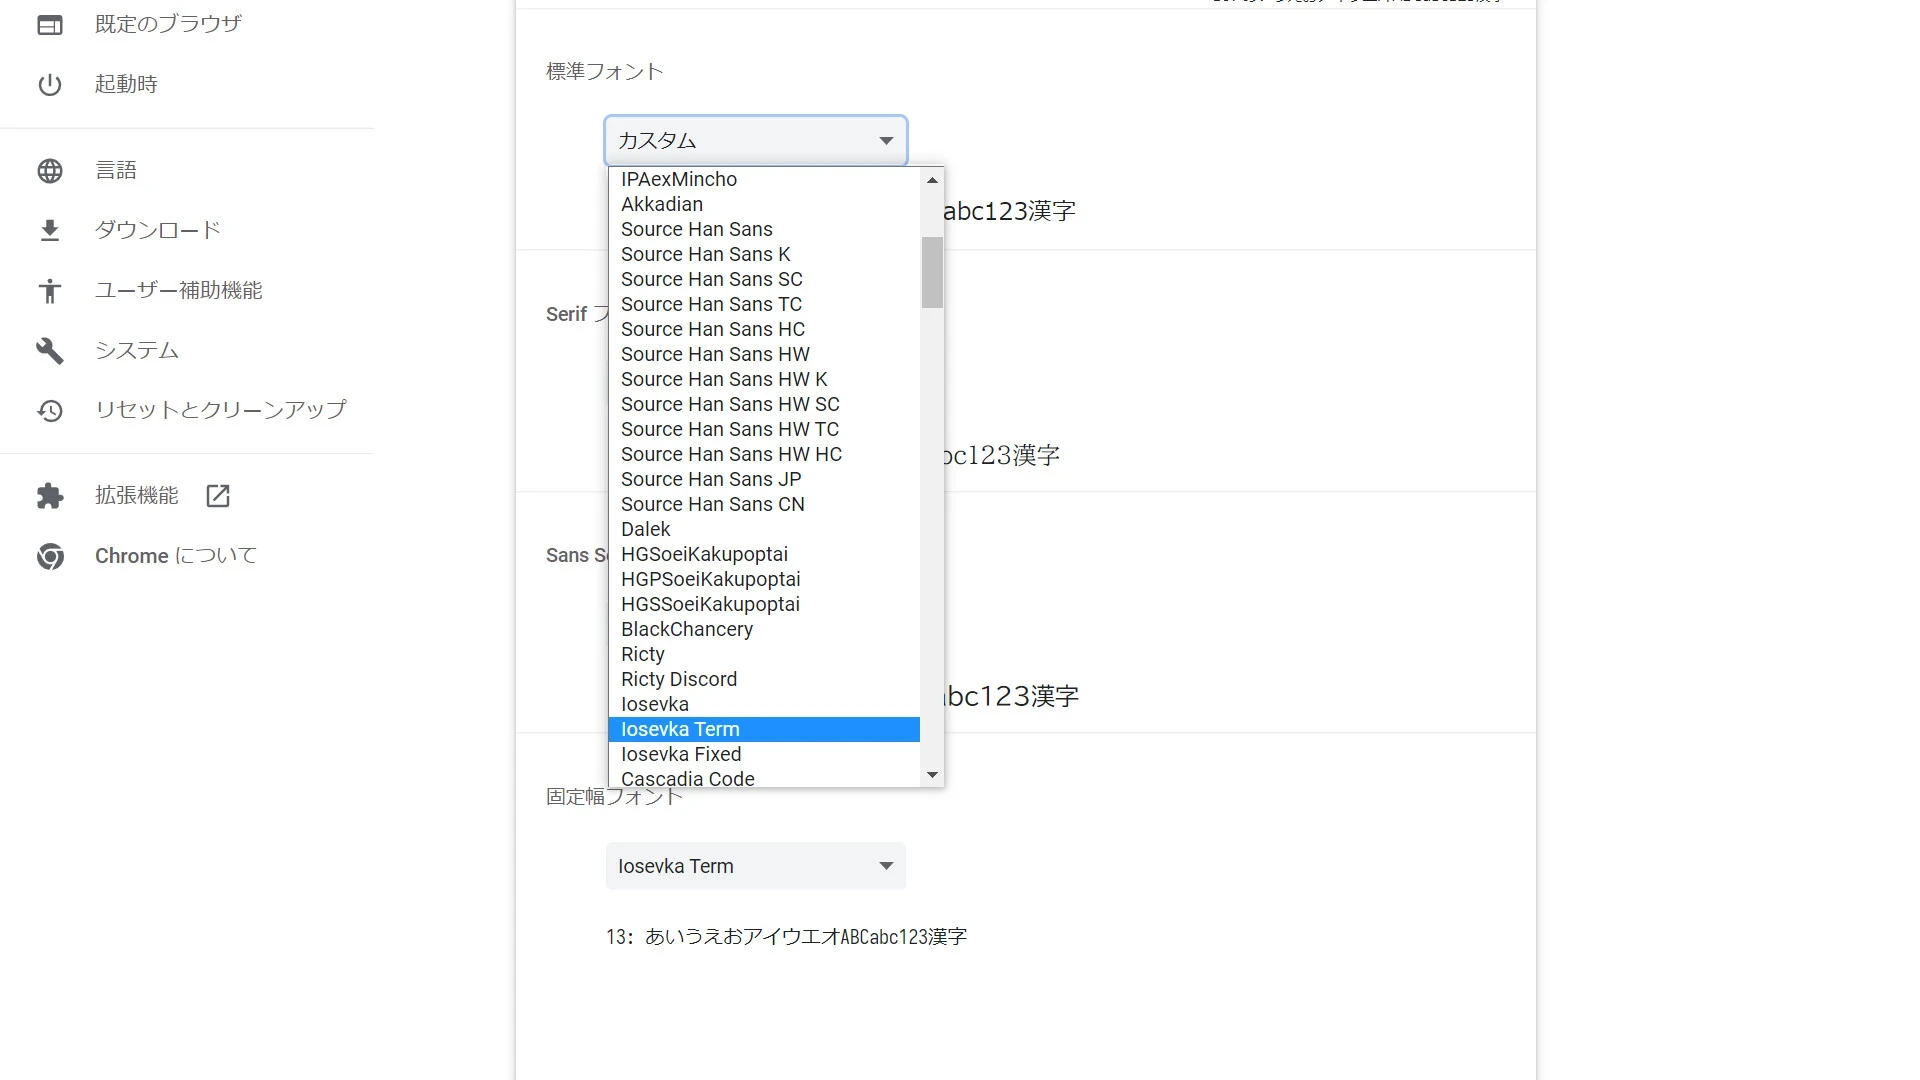This screenshot has height=1080, width=1920.
Task: Select Ricty Discord font
Action: pos(764,679)
